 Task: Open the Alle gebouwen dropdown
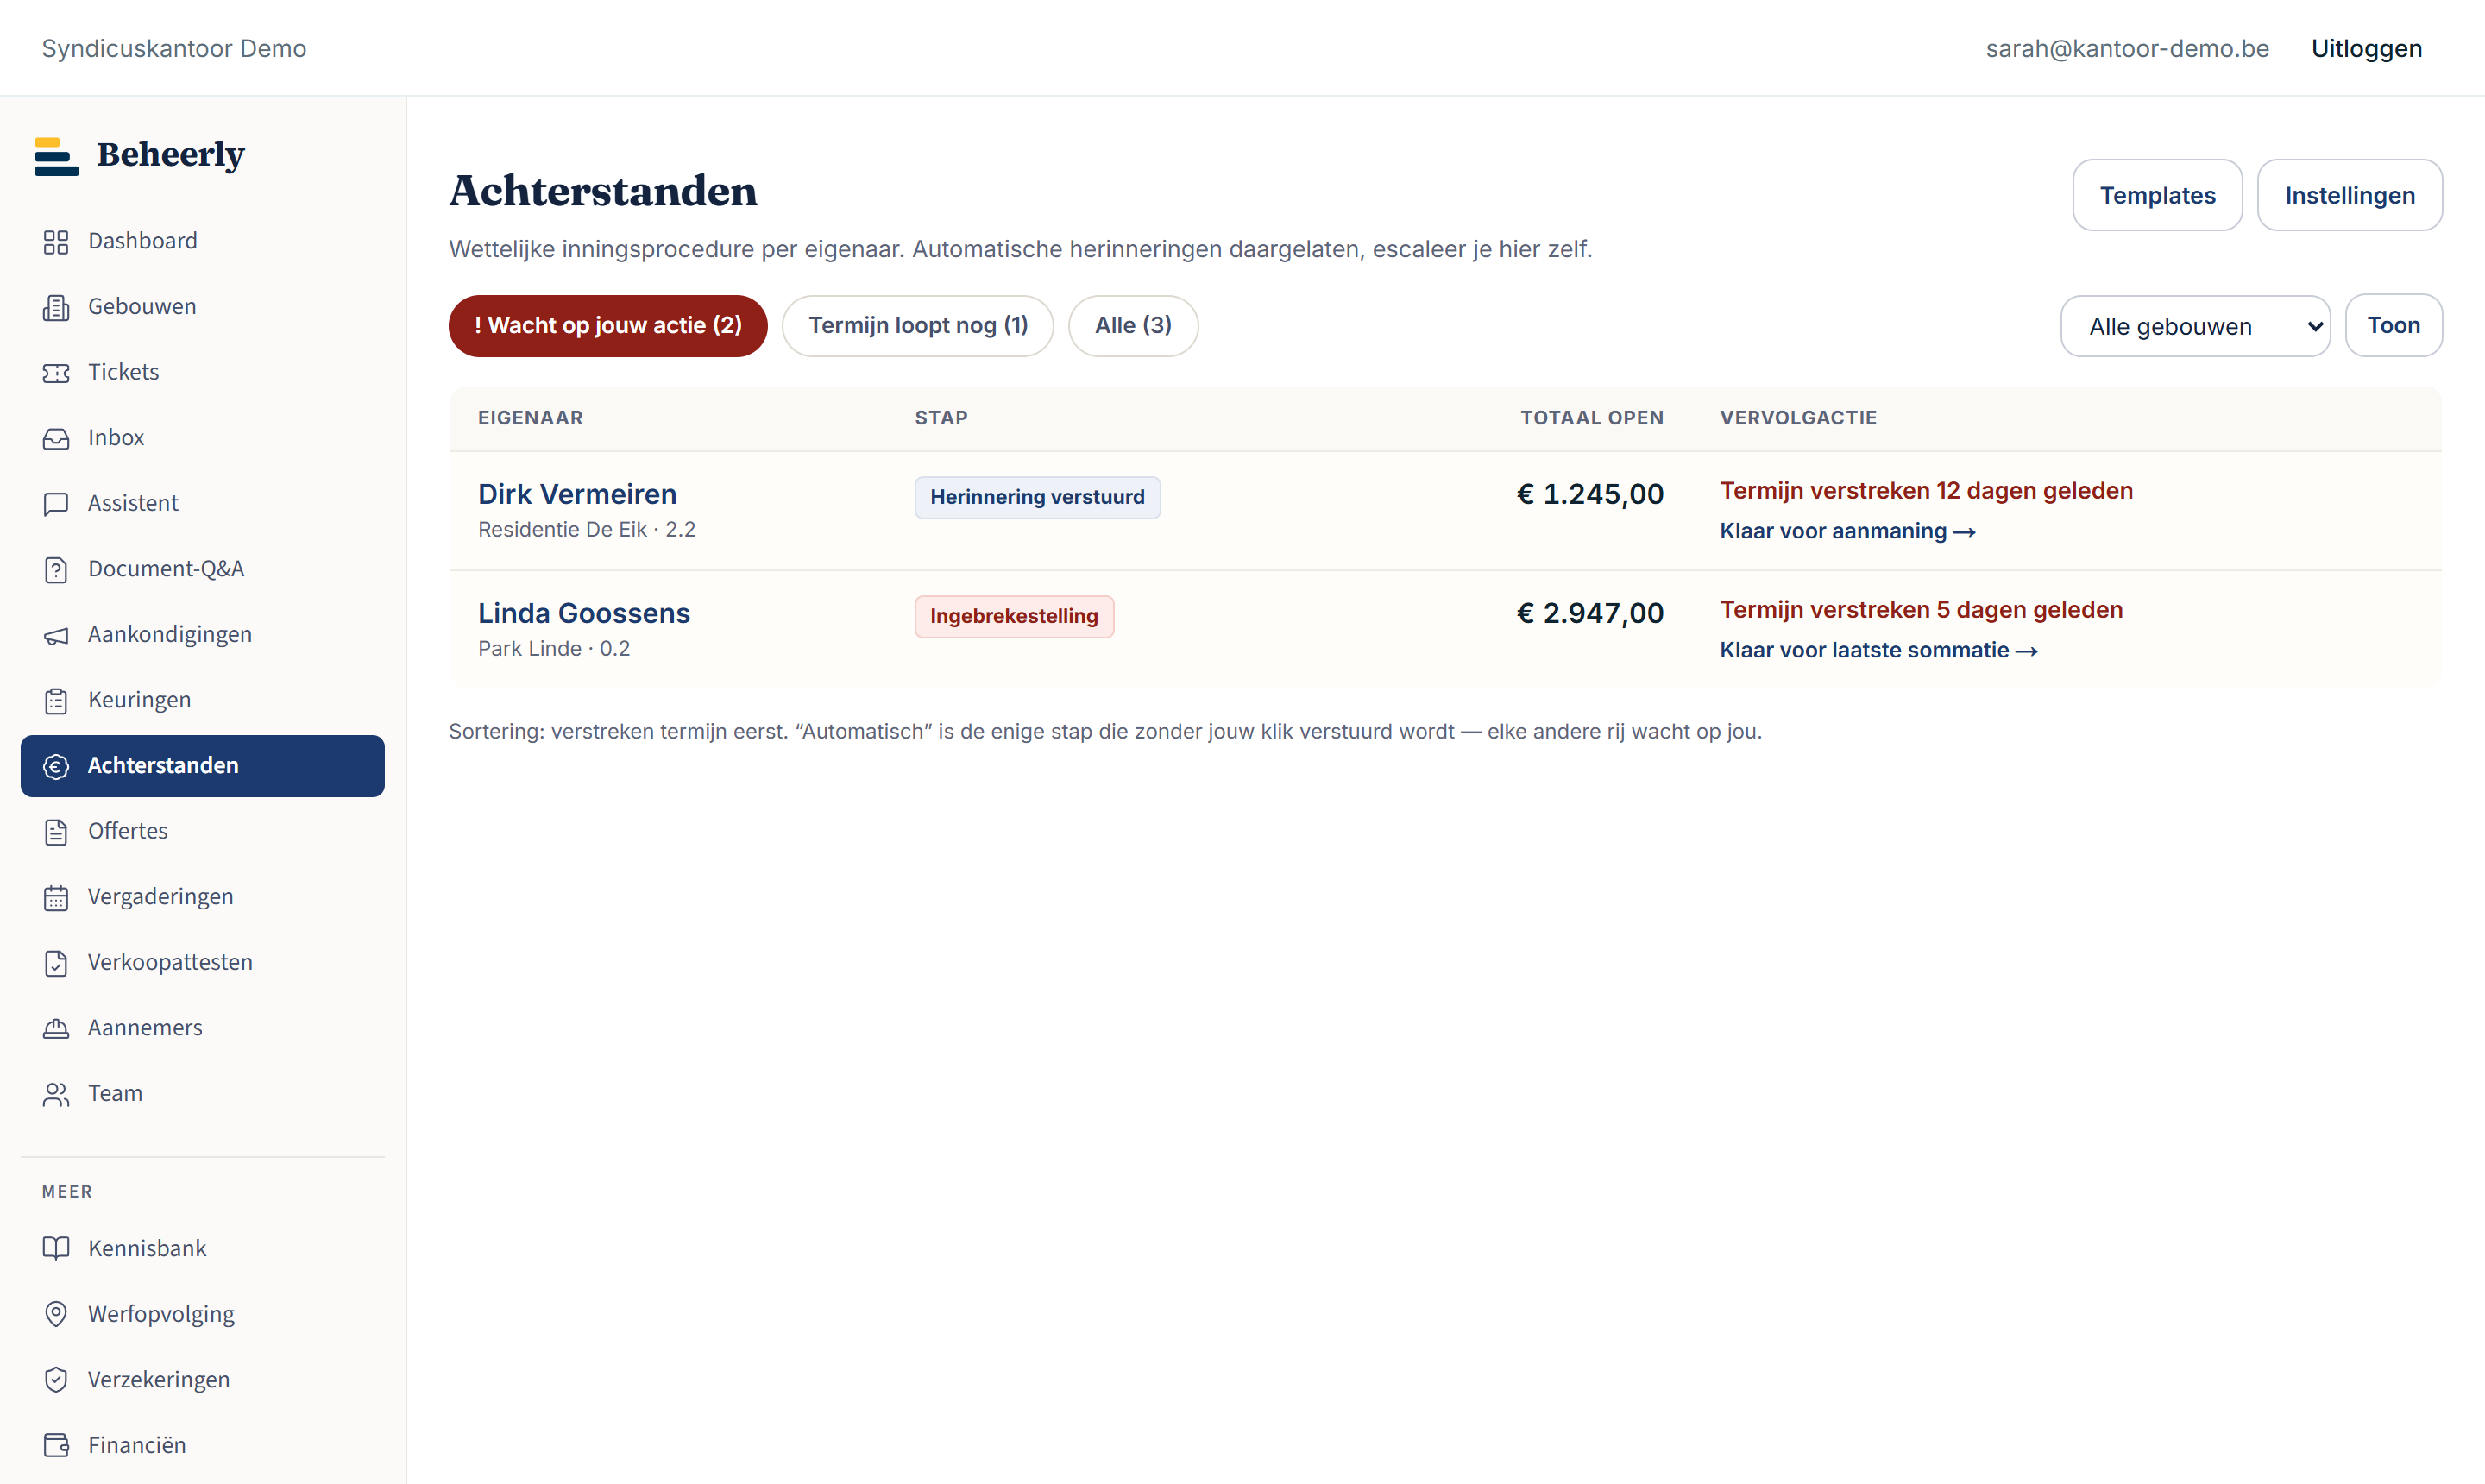[x=2195, y=326]
